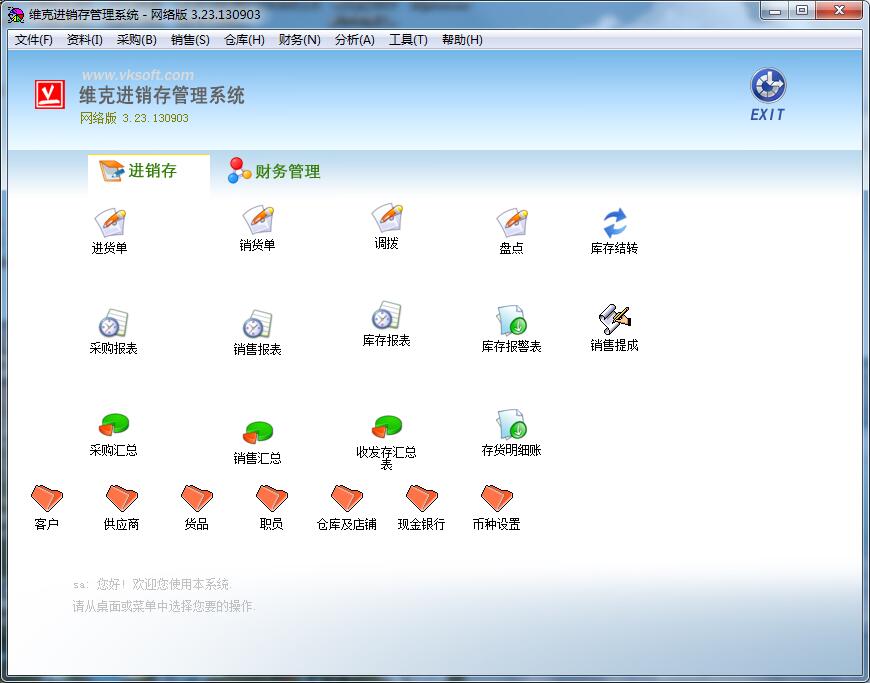Switch to the 进销存 tab

click(x=149, y=171)
